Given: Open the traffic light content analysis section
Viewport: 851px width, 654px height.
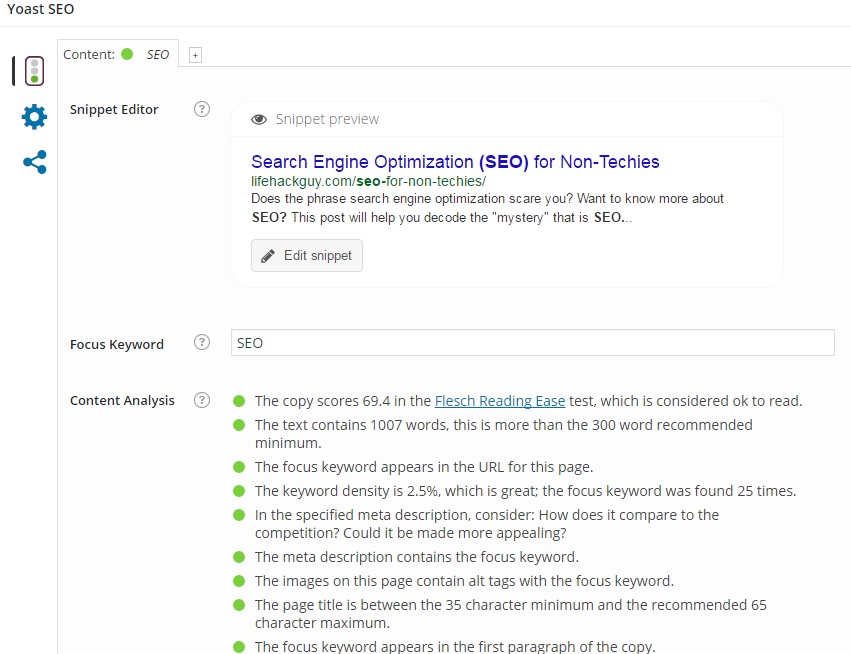Looking at the screenshot, I should click(34, 71).
